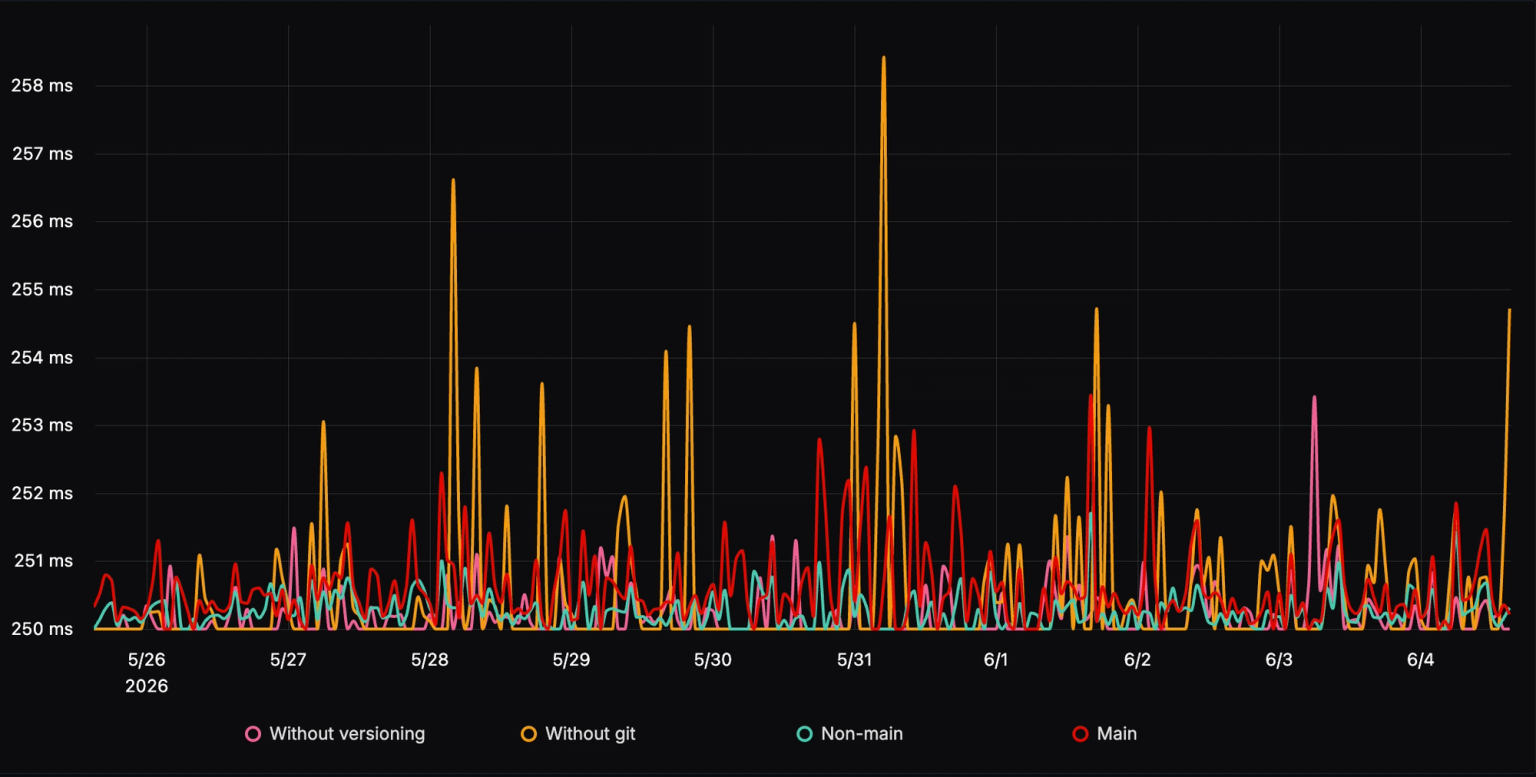Click the 250 ms y-axis label
1536x777 pixels.
tap(42, 629)
